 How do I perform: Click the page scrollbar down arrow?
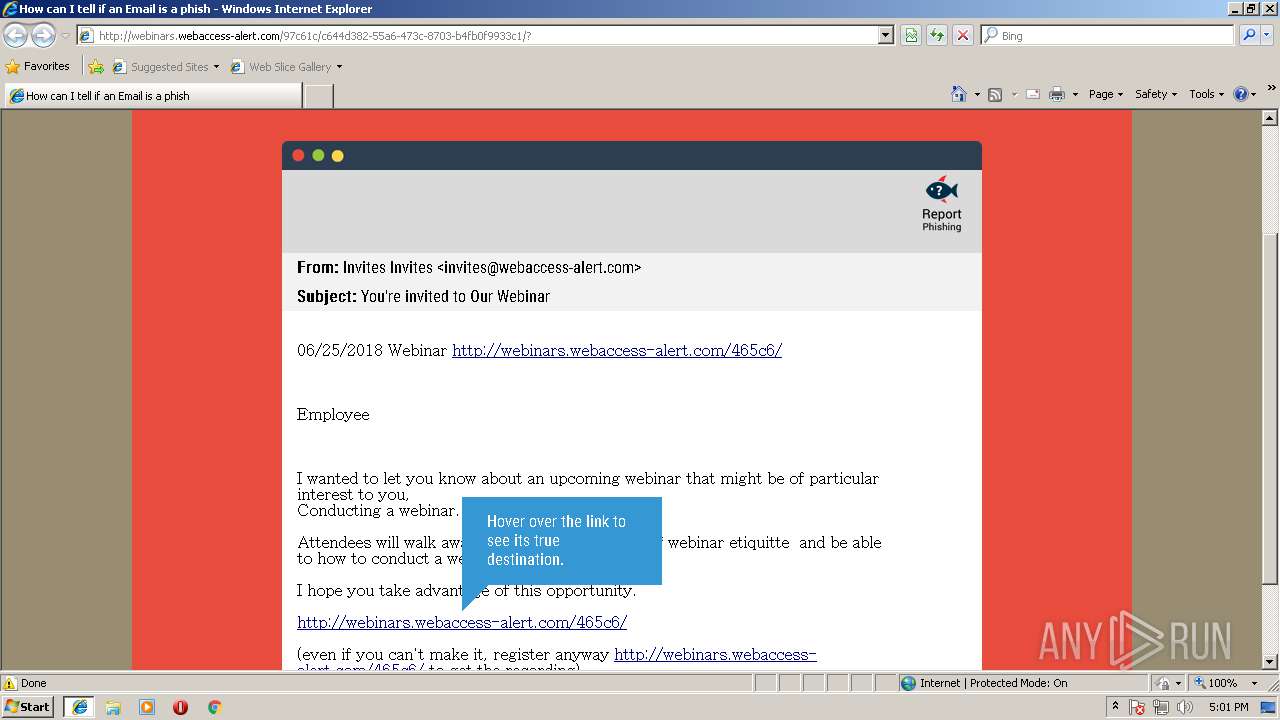point(1270,662)
